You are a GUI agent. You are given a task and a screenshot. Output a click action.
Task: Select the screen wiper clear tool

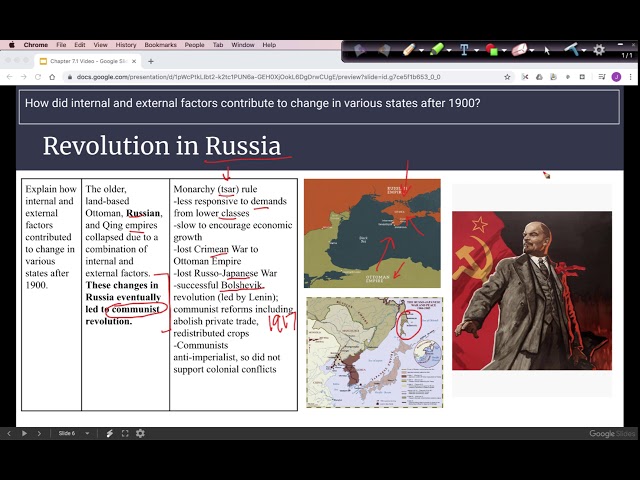pos(572,50)
